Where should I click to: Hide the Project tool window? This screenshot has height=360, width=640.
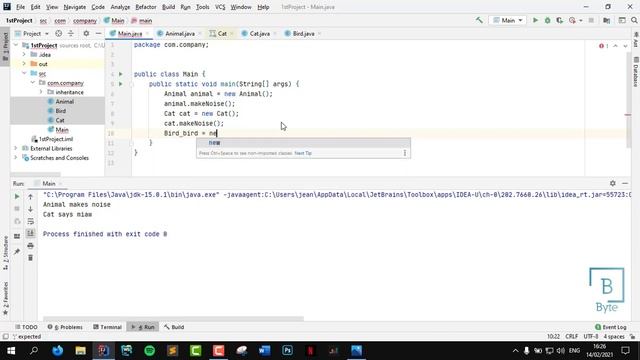98,33
